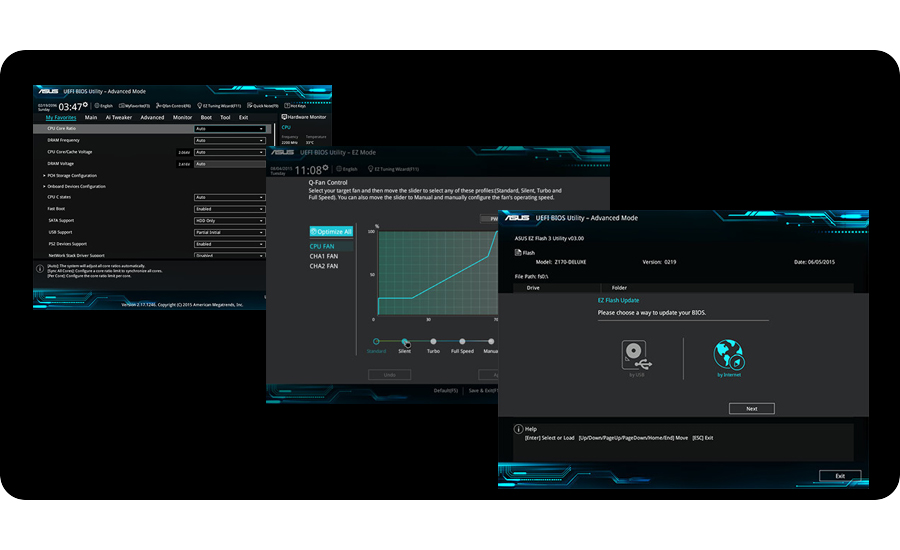The width and height of the screenshot is (900, 550).
Task: Click the fan curve graph area
Action: [x=438, y=273]
